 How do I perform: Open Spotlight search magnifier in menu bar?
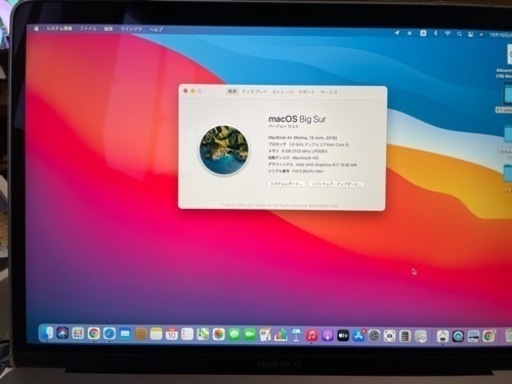coord(459,34)
